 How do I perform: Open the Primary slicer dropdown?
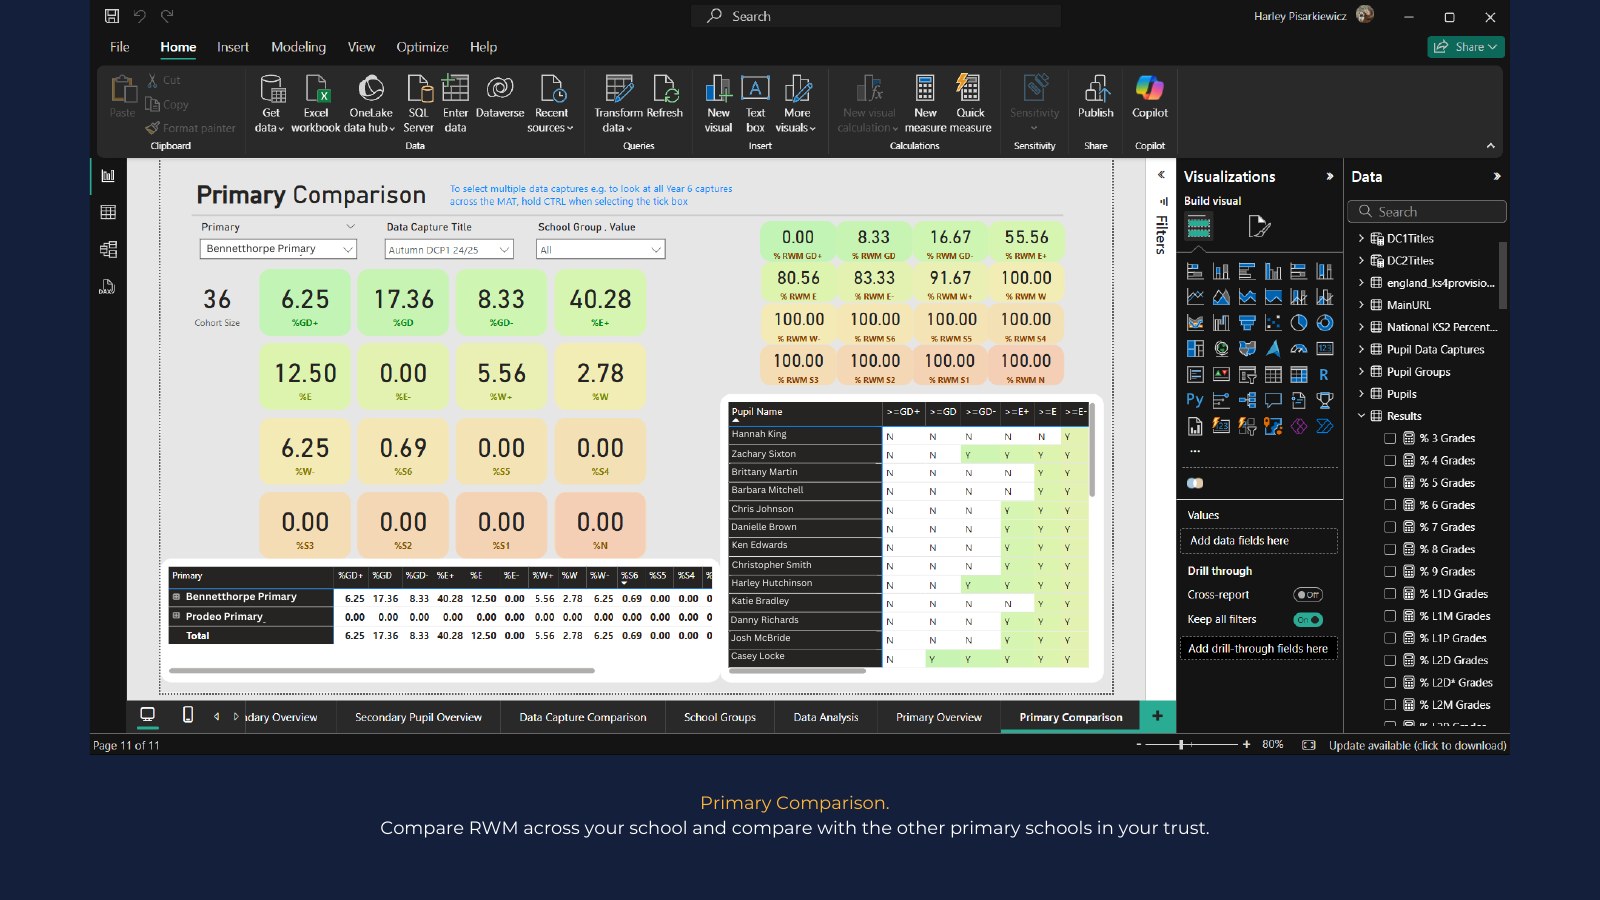coord(278,249)
